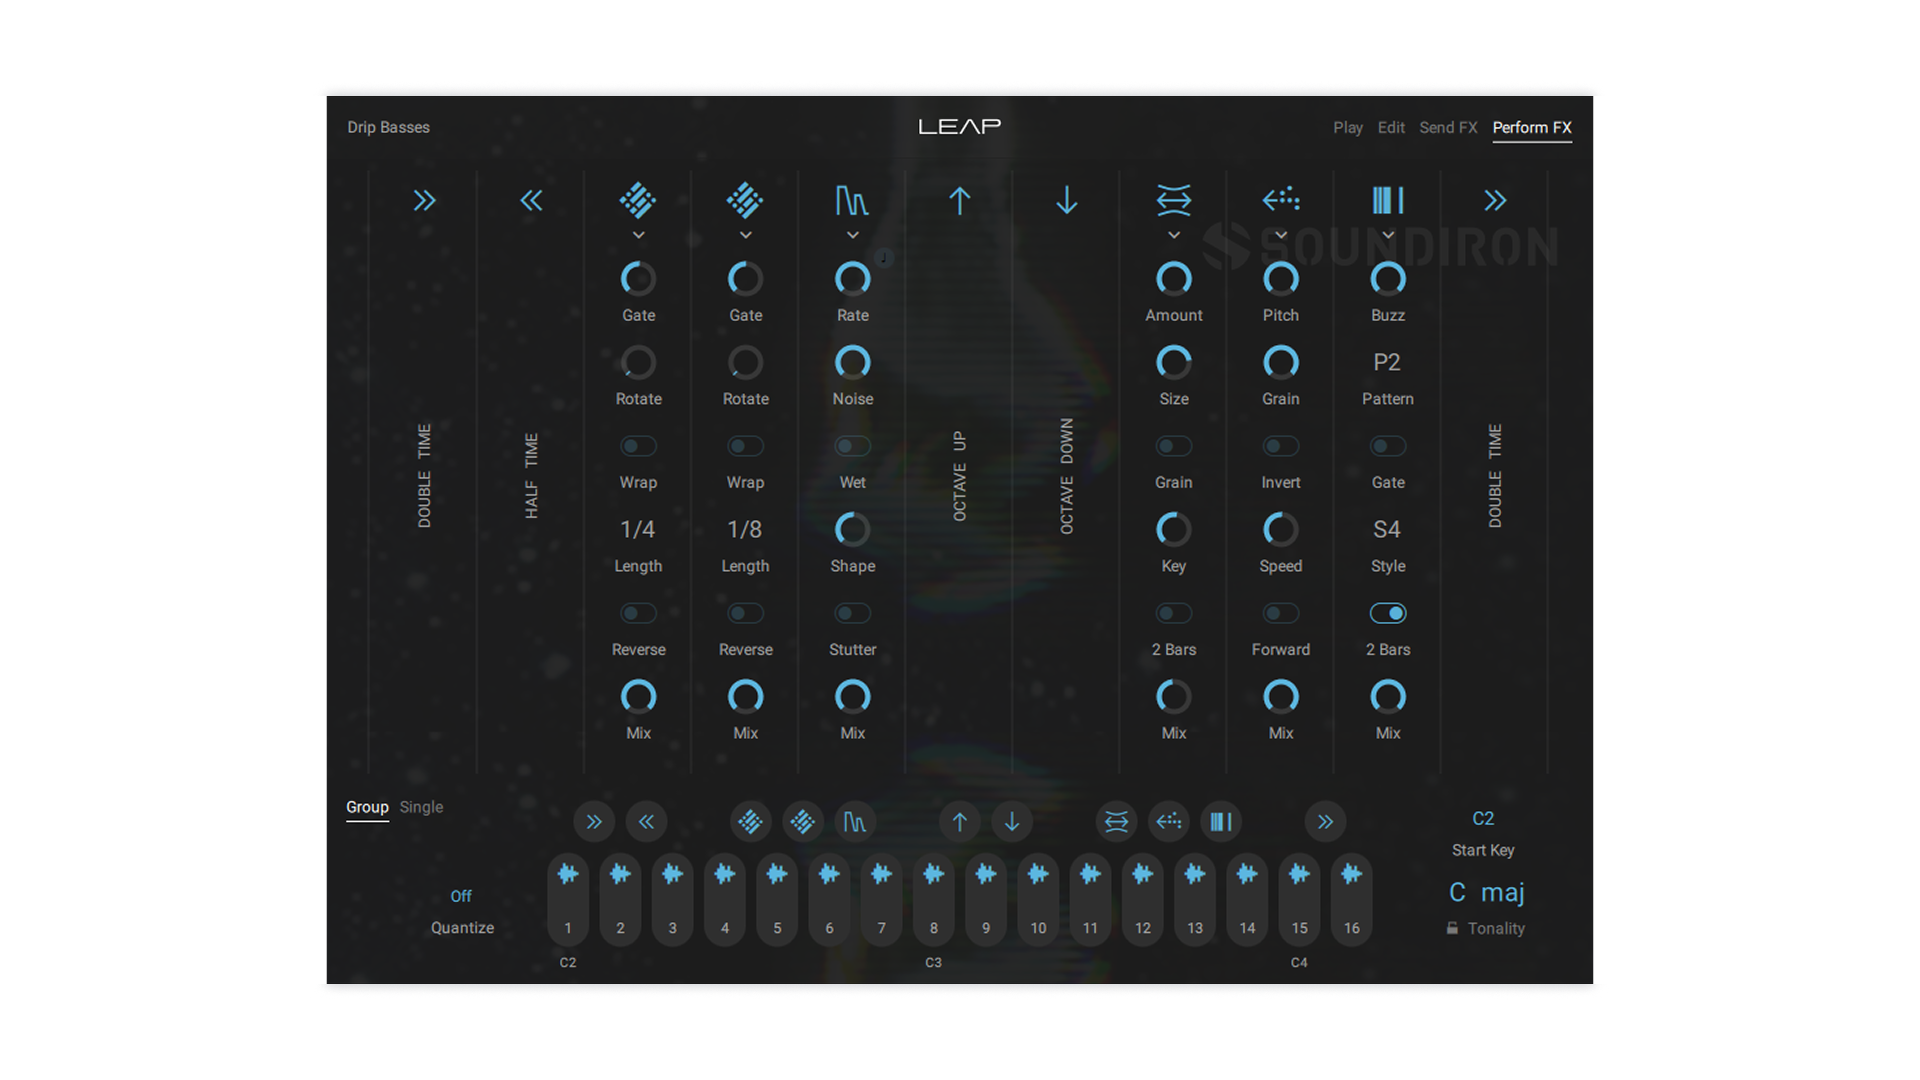Expand the chevron above the 1/8 Length column's Gate knob
This screenshot has height=1080, width=1920.
[745, 235]
